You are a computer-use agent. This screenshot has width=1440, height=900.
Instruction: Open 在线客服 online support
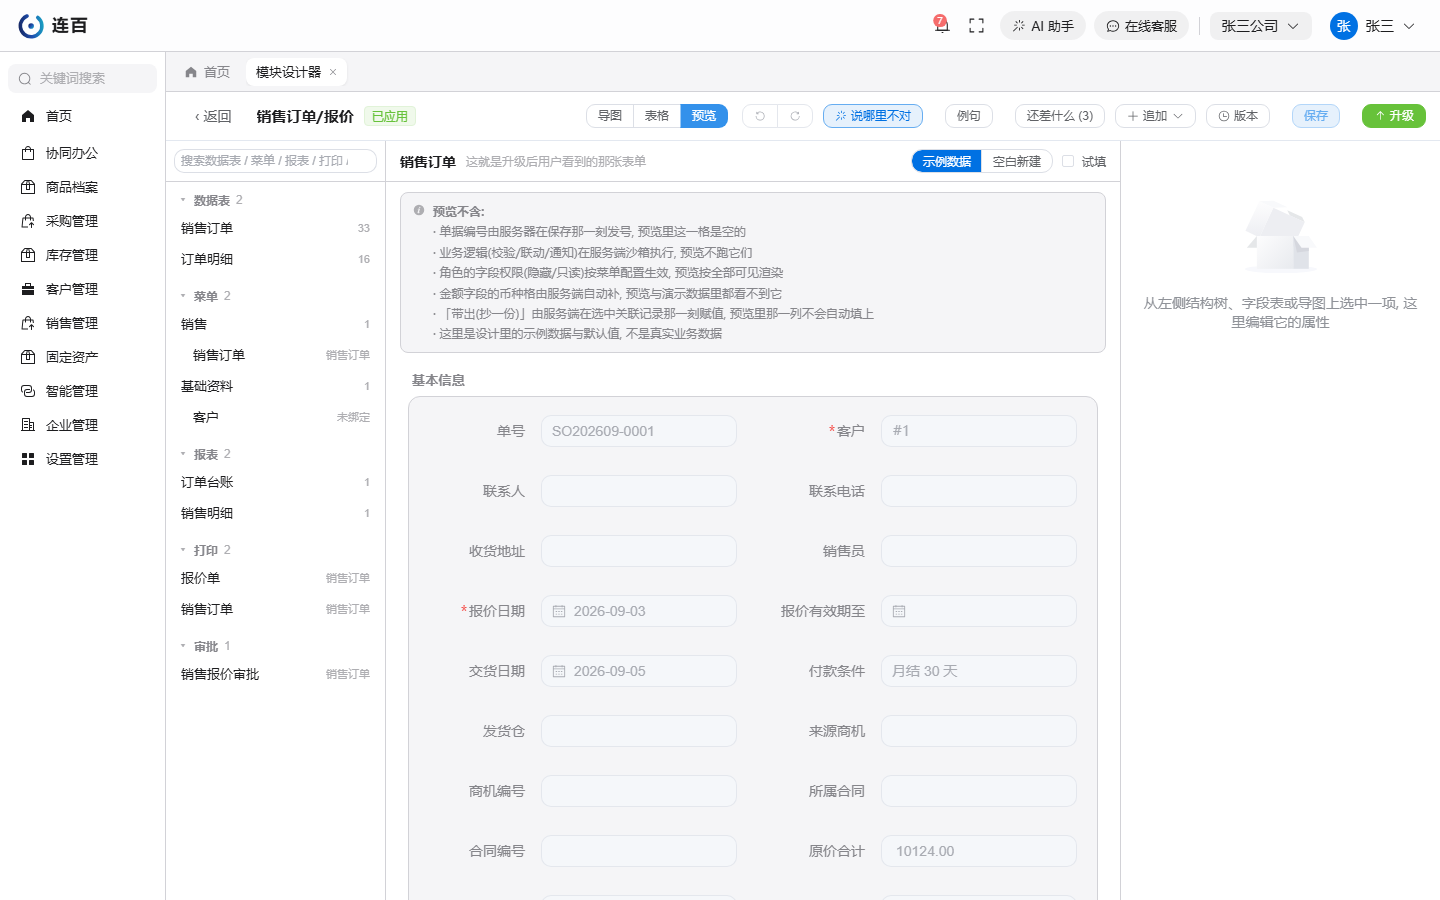click(x=1141, y=26)
